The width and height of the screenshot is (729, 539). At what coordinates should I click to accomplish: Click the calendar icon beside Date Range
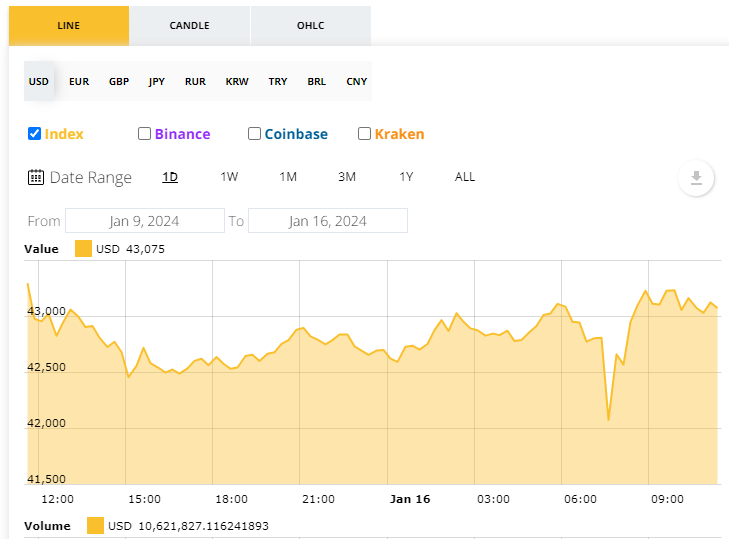35,177
